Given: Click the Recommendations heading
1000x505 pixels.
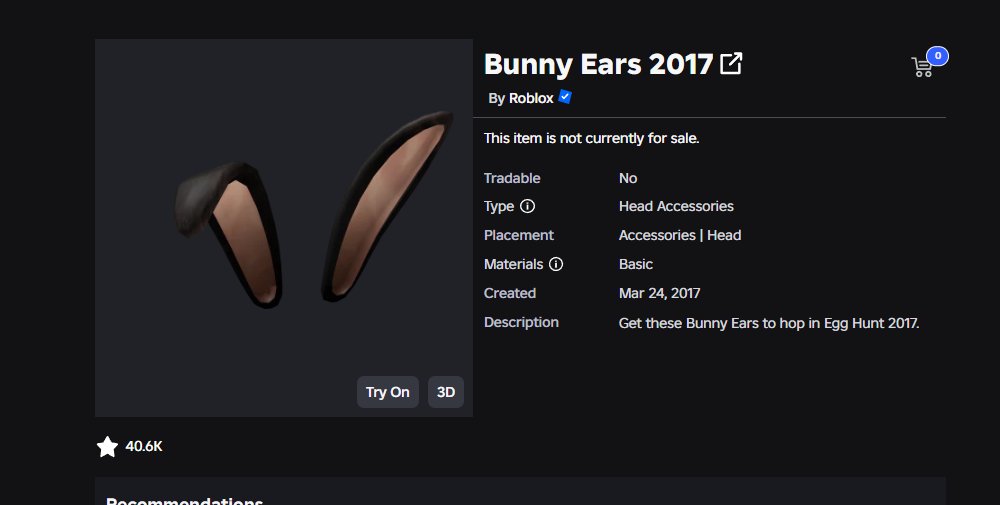Looking at the screenshot, I should pyautogui.click(x=184, y=501).
